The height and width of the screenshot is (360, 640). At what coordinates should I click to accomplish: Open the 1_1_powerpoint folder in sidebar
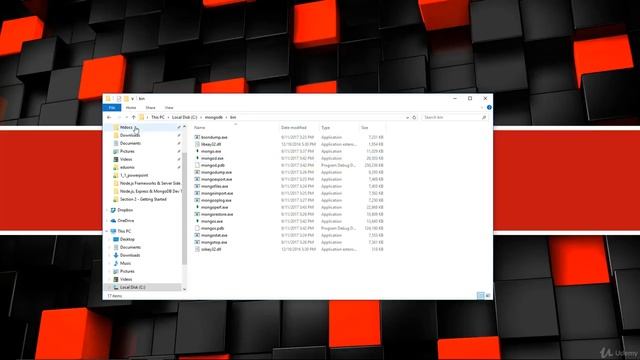point(134,175)
